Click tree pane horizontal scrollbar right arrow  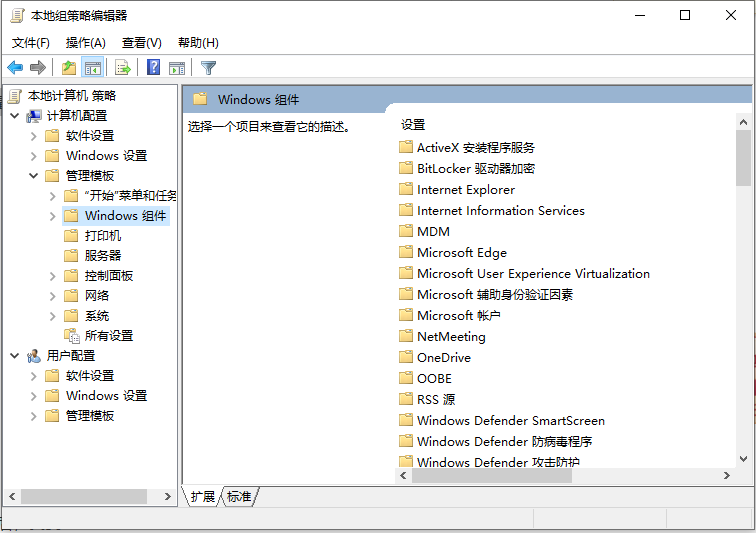[167, 496]
